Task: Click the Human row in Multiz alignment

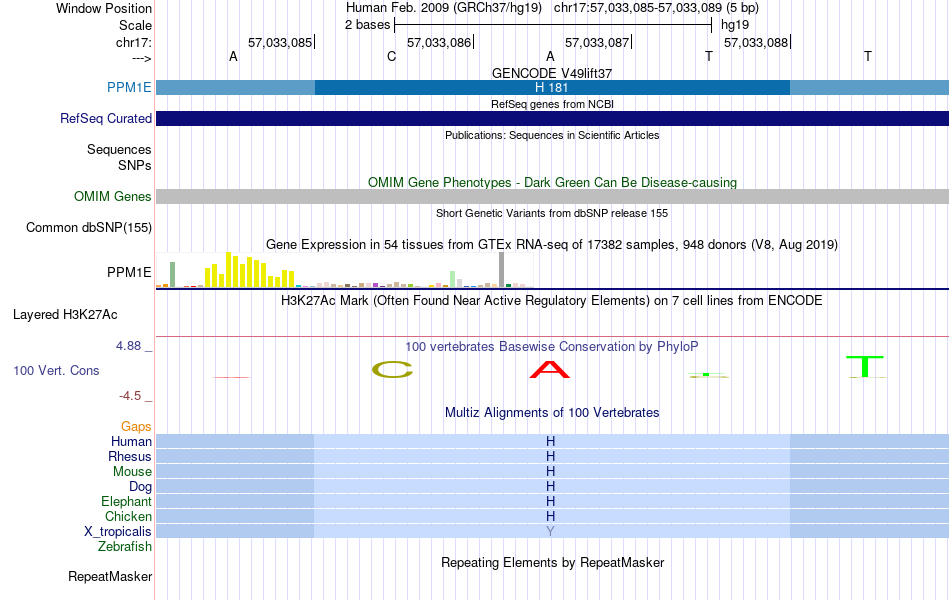Action: (x=552, y=441)
